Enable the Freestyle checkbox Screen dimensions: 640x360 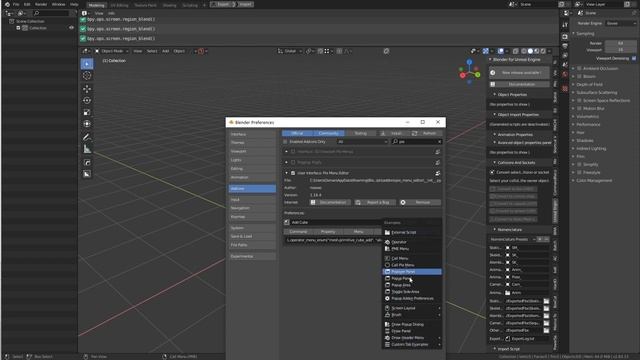click(579, 173)
